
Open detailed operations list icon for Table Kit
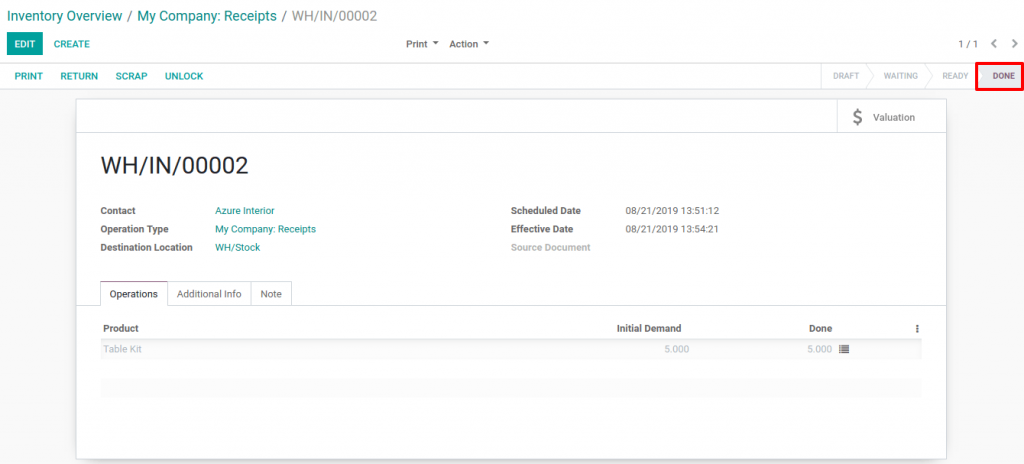pos(844,349)
